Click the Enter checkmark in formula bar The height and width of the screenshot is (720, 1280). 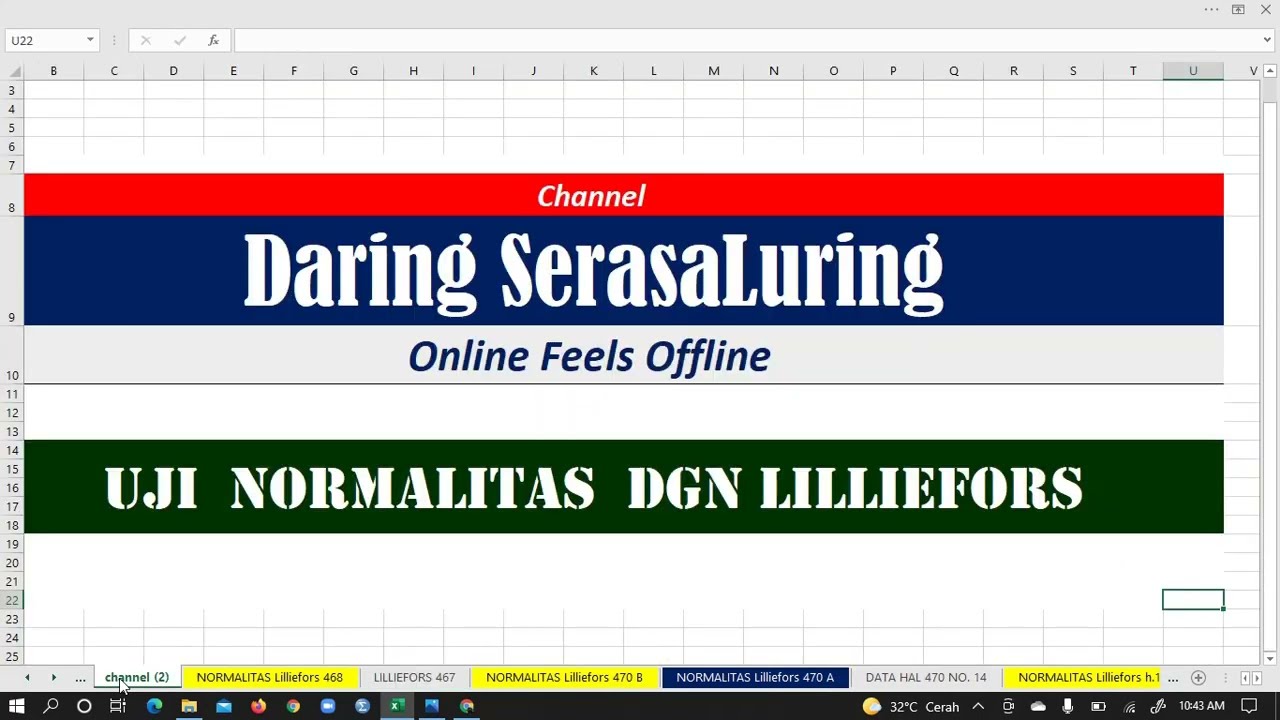(179, 40)
